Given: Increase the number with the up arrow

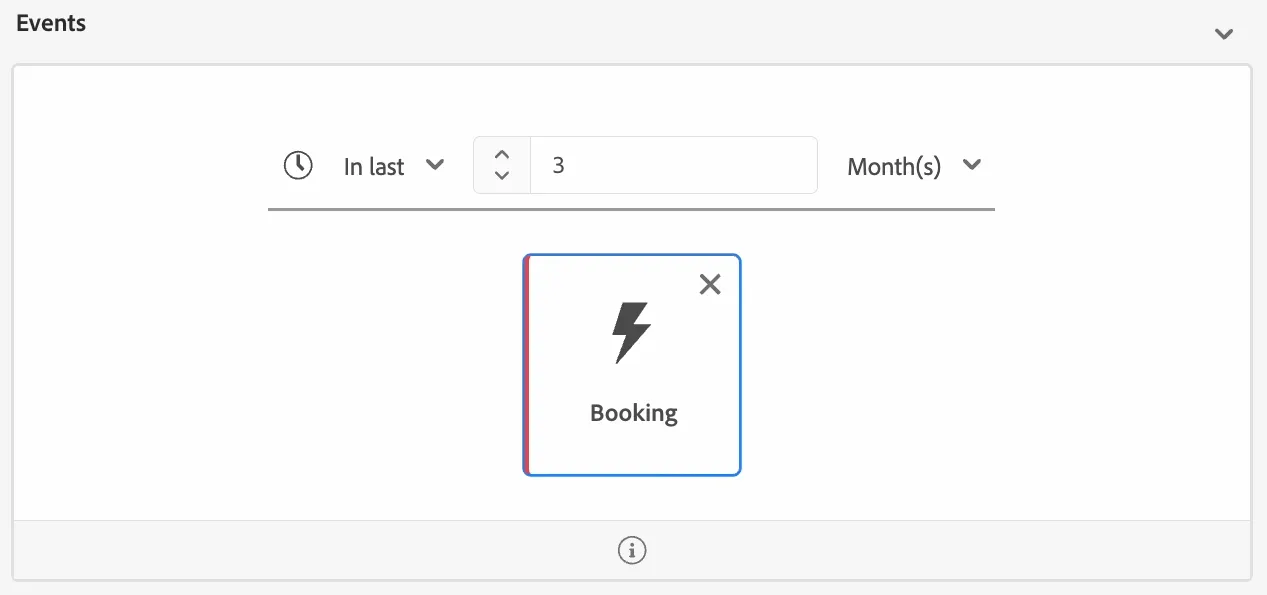Looking at the screenshot, I should pyautogui.click(x=502, y=154).
